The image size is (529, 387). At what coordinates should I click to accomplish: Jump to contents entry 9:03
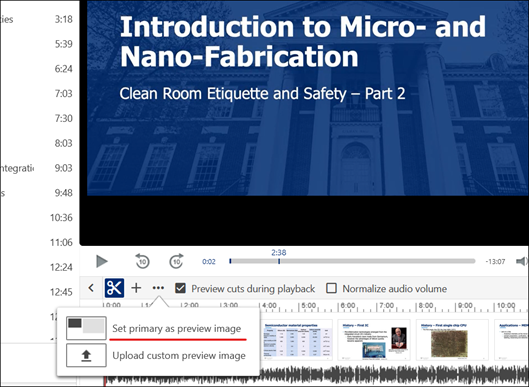64,168
